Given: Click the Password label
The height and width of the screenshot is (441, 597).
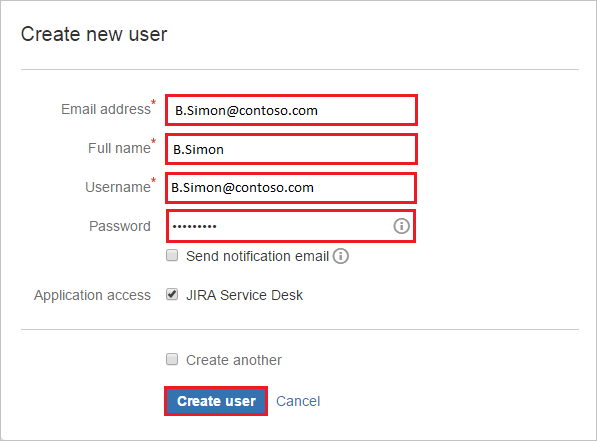Looking at the screenshot, I should point(120,226).
